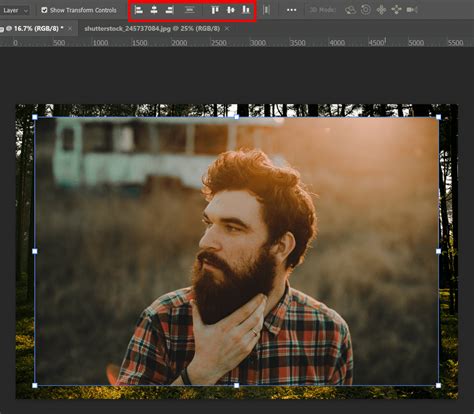Click the top-center transform handle
This screenshot has width=474, height=414.
click(x=237, y=117)
